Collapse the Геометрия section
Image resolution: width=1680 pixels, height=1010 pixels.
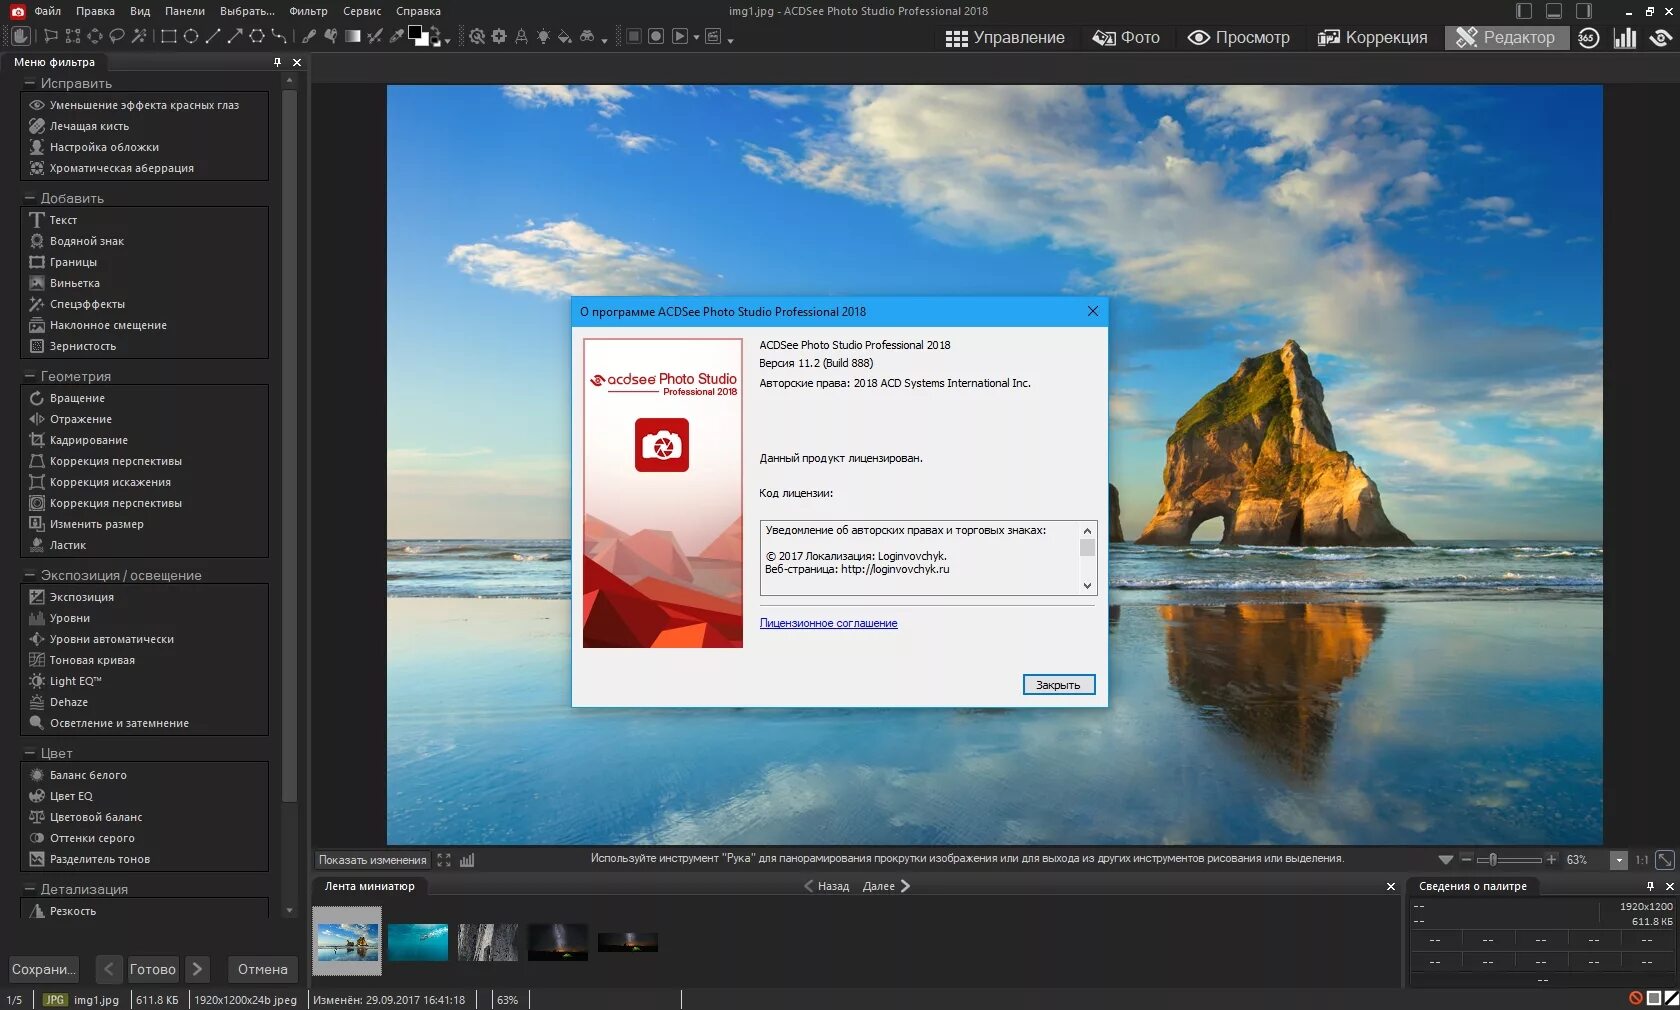(29, 376)
